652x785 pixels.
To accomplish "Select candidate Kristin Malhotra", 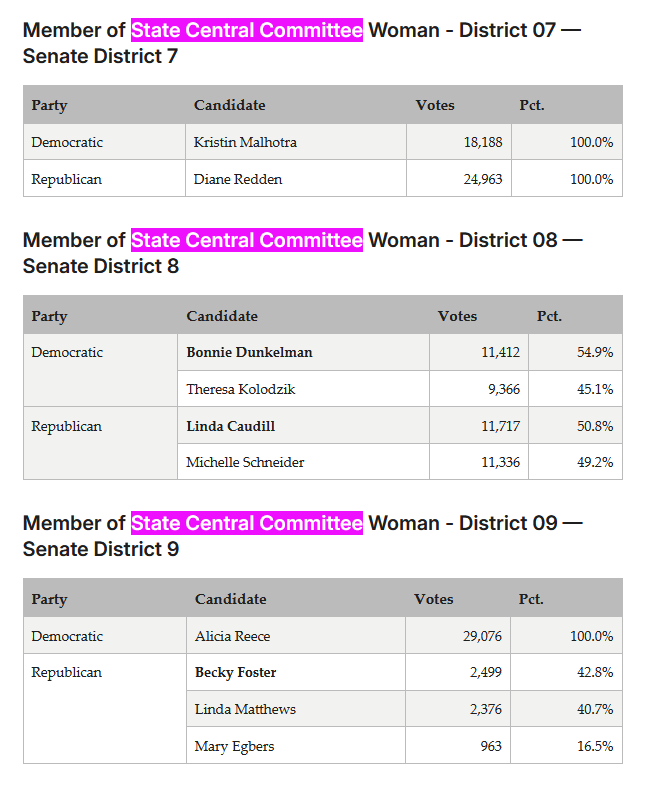I will [245, 142].
